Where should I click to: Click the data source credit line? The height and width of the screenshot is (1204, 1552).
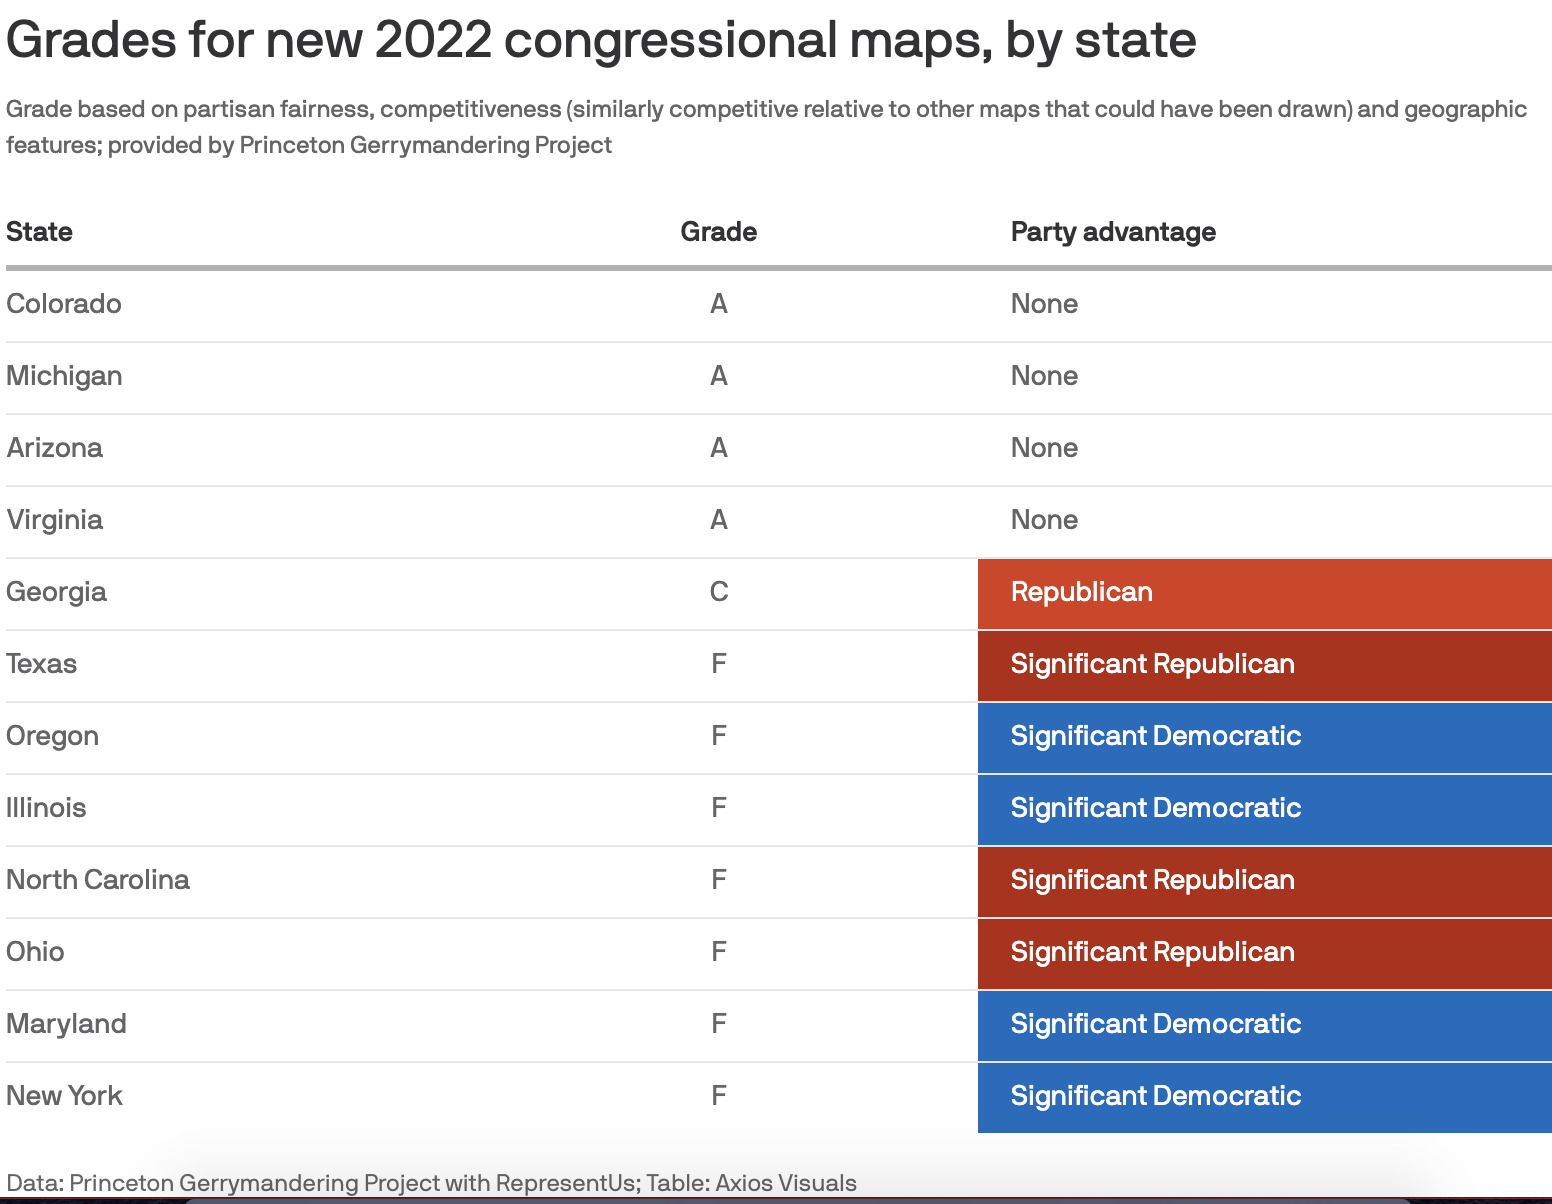(x=431, y=1183)
